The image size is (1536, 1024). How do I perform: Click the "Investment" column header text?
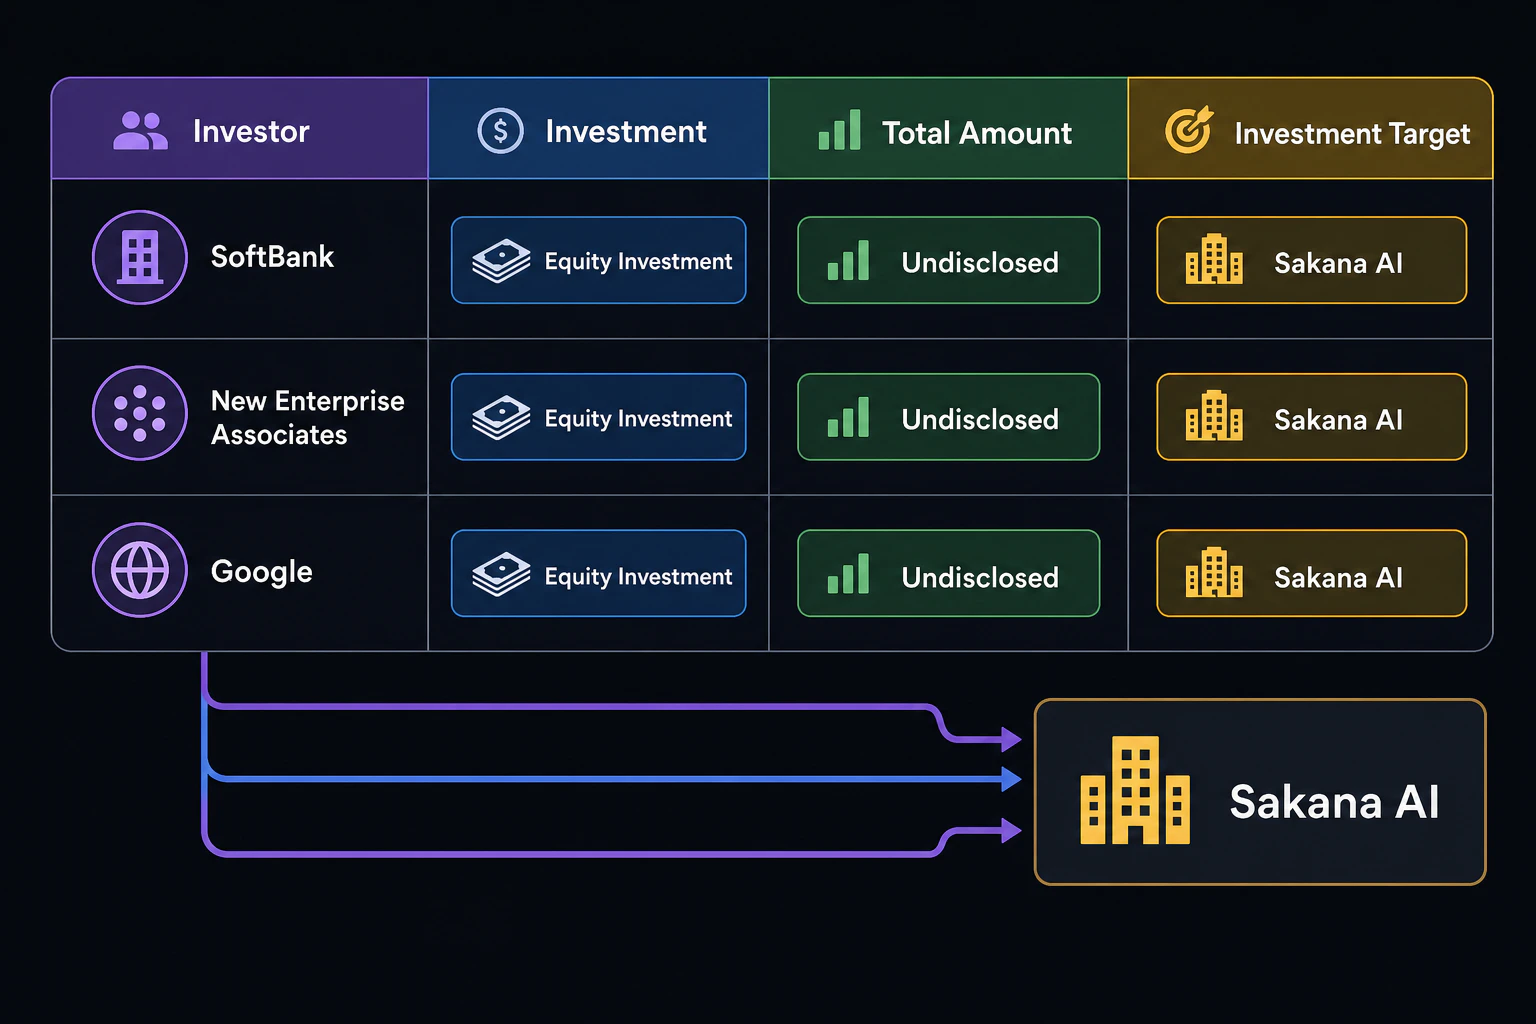[x=626, y=131]
